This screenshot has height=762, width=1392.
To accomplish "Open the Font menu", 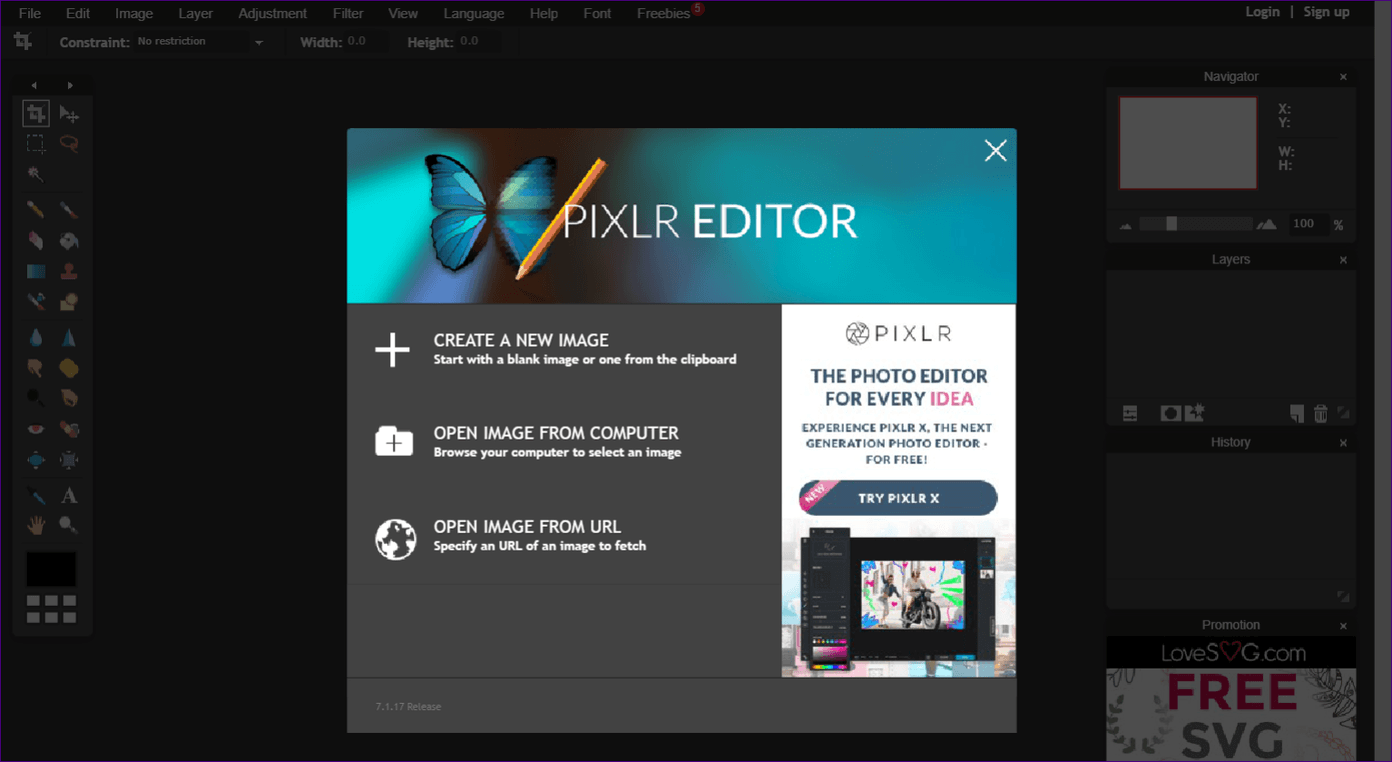I will [x=597, y=13].
